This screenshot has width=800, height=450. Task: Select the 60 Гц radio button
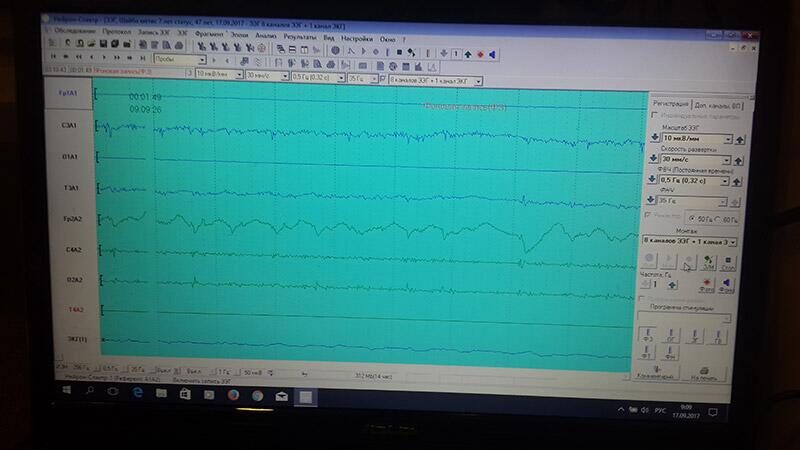point(717,219)
